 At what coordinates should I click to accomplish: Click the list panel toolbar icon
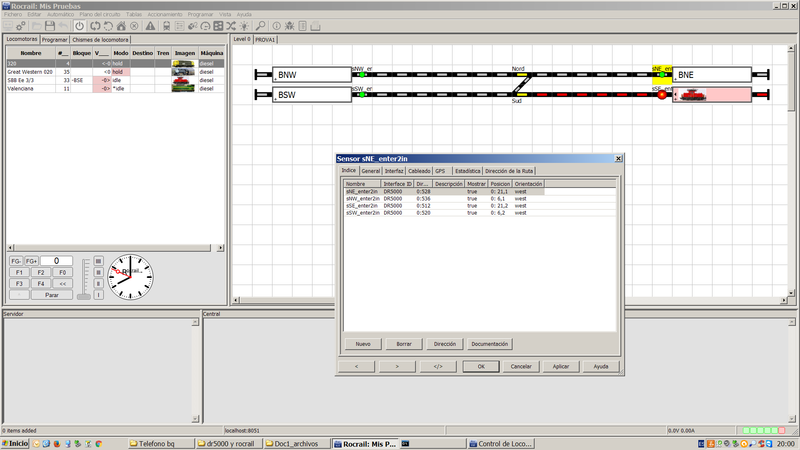tap(180, 26)
